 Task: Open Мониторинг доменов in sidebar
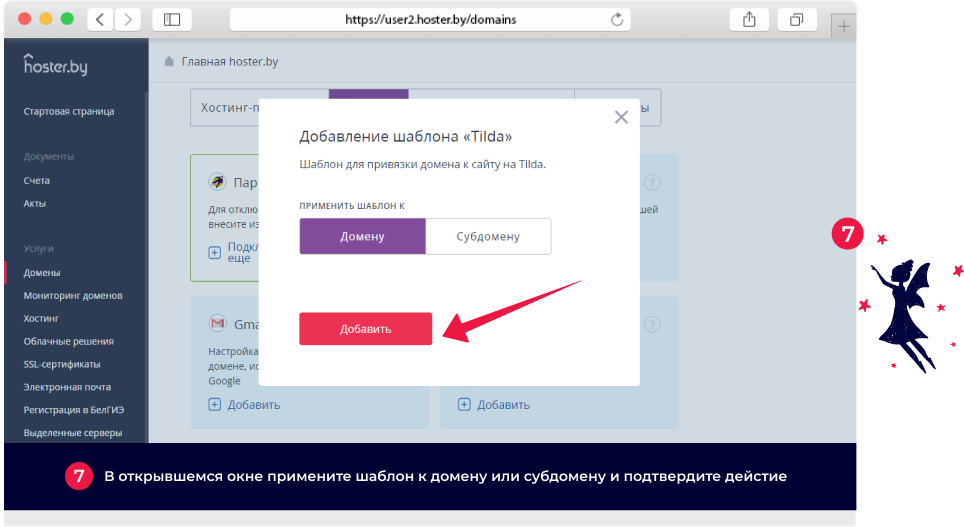[73, 296]
